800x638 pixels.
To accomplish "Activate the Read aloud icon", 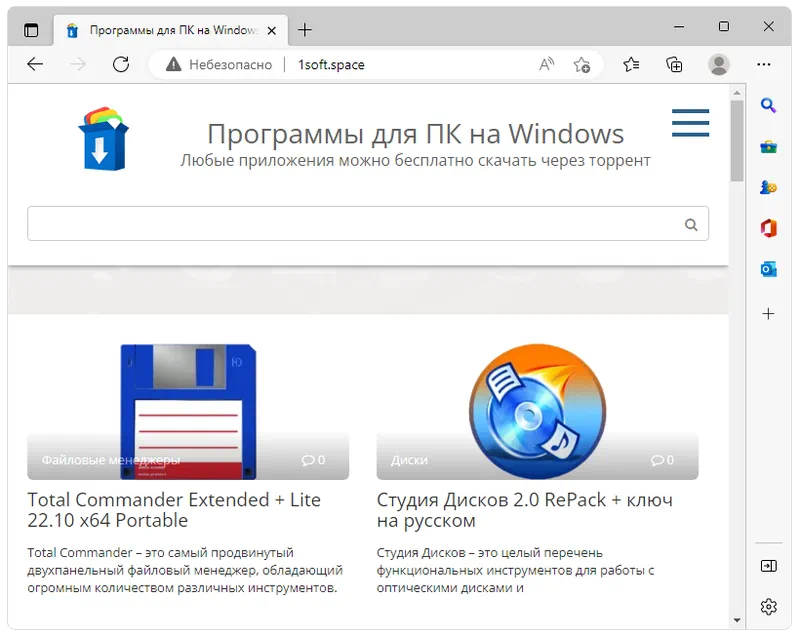I will 546,64.
